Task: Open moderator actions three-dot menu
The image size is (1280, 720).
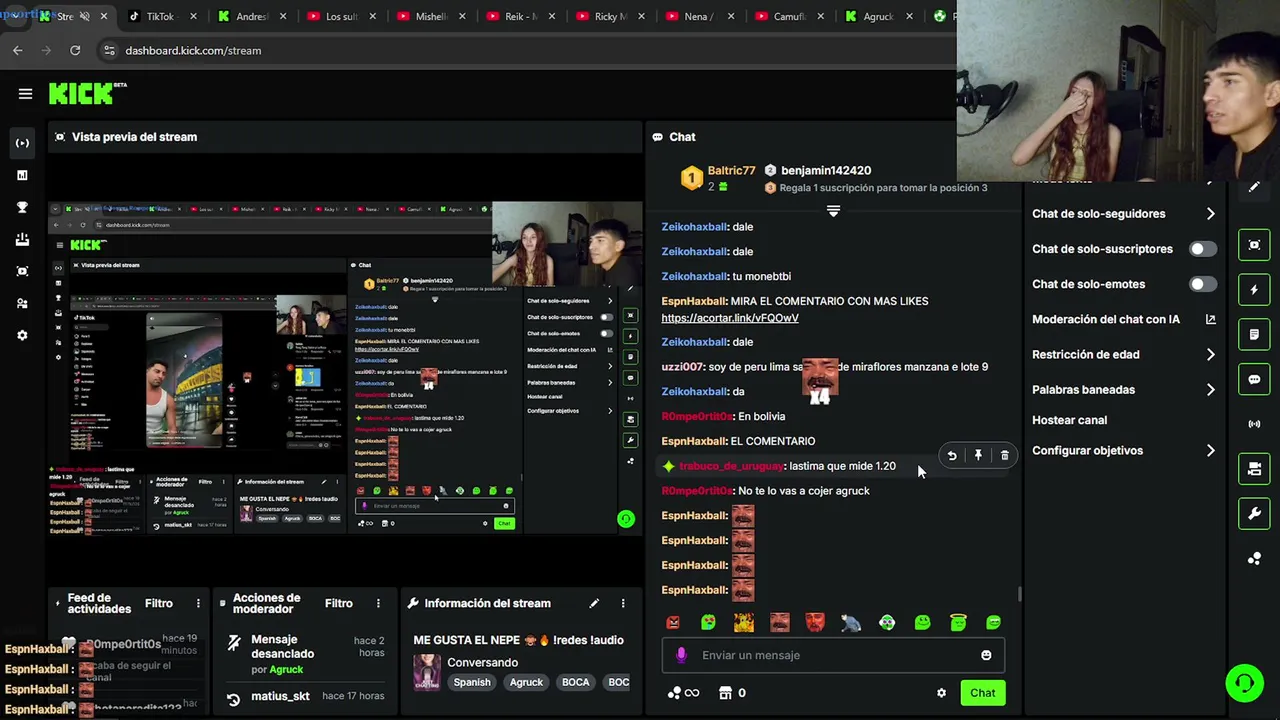Action: point(378,603)
